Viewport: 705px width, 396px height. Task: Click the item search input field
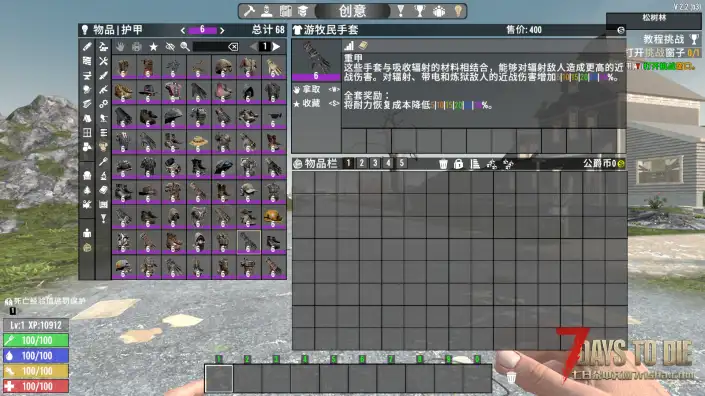(x=210, y=46)
